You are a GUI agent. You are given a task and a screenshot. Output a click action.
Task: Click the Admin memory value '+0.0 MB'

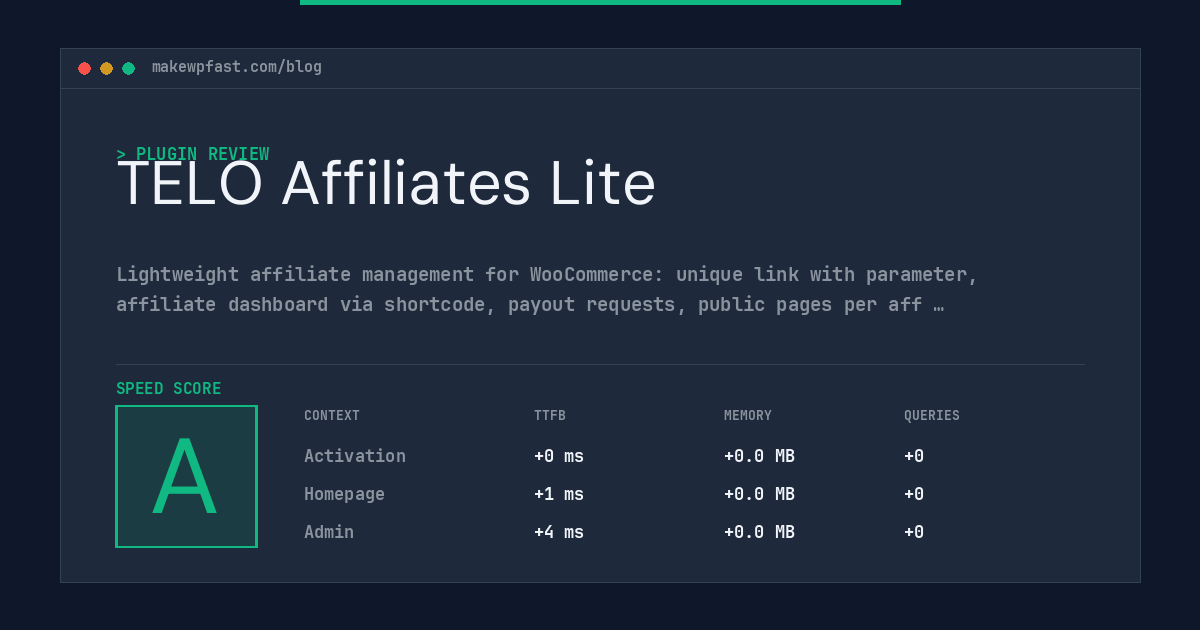click(759, 532)
